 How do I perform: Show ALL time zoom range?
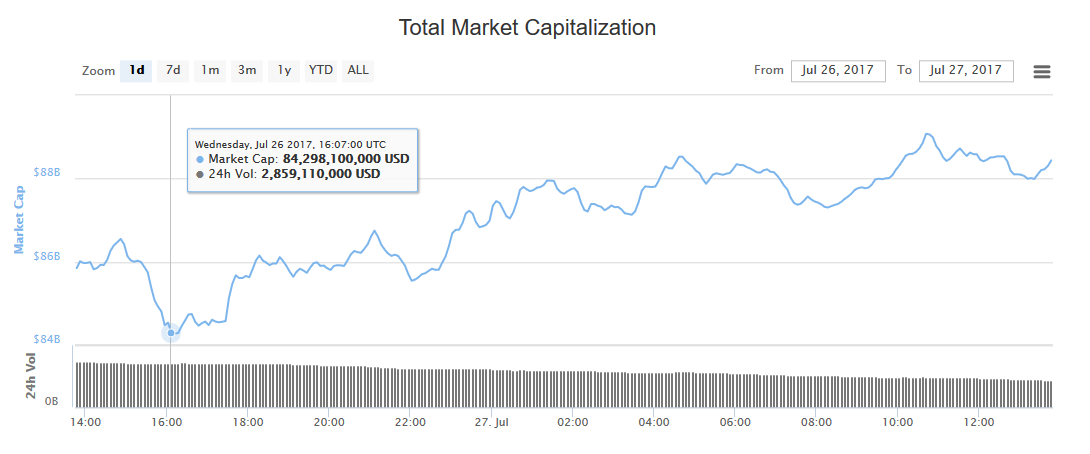point(358,70)
